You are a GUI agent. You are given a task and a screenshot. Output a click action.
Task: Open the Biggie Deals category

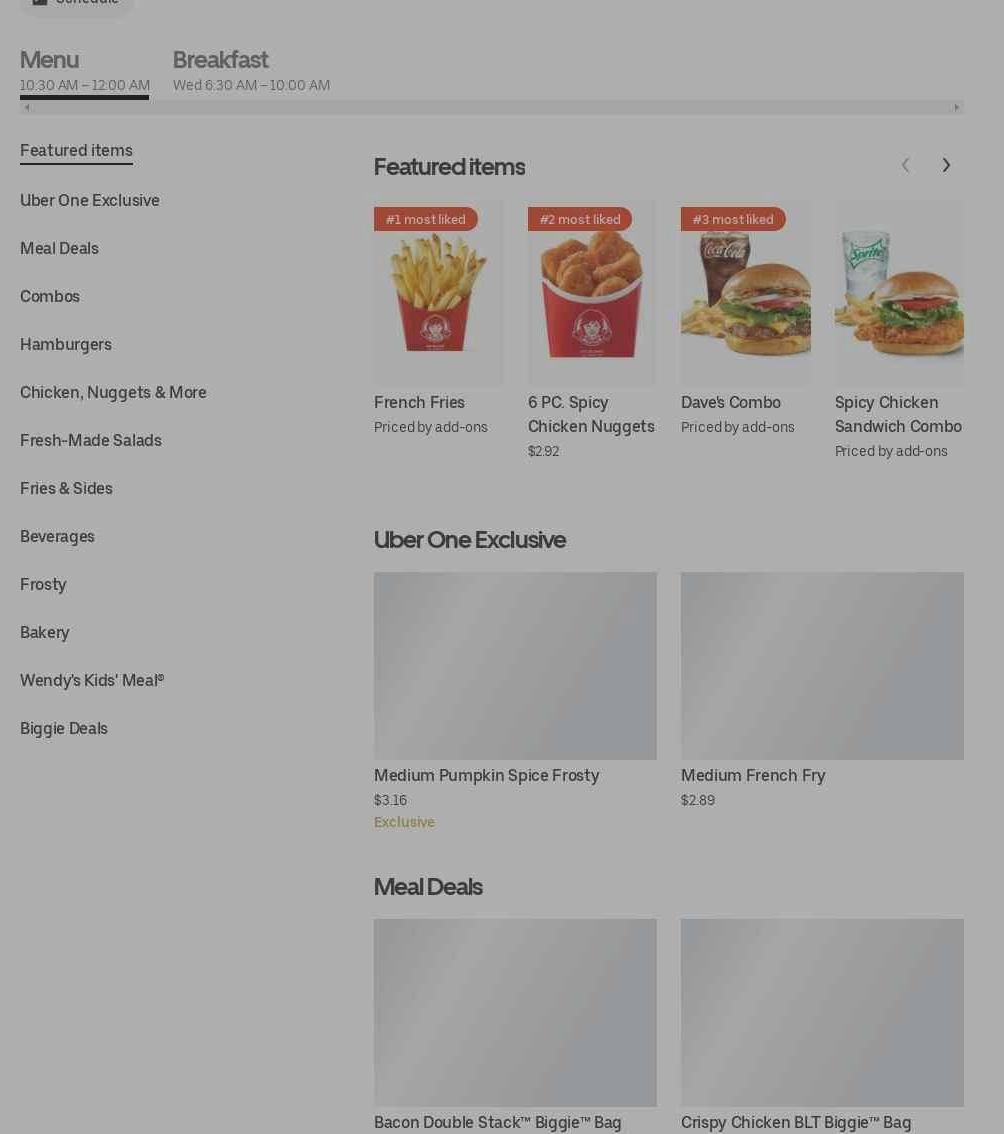pyautogui.click(x=64, y=728)
